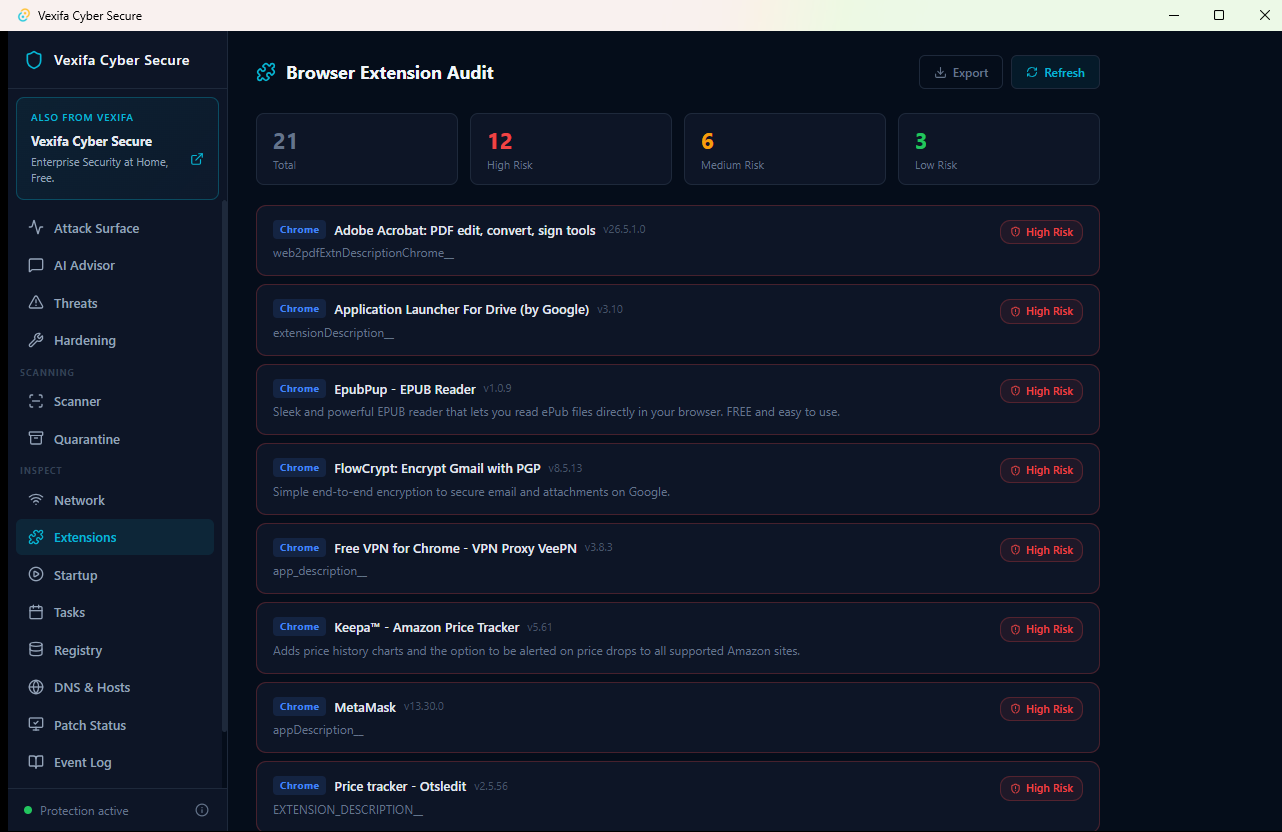Image resolution: width=1282 pixels, height=832 pixels.
Task: Click the DNS & Hosts globe icon
Action: [36, 687]
